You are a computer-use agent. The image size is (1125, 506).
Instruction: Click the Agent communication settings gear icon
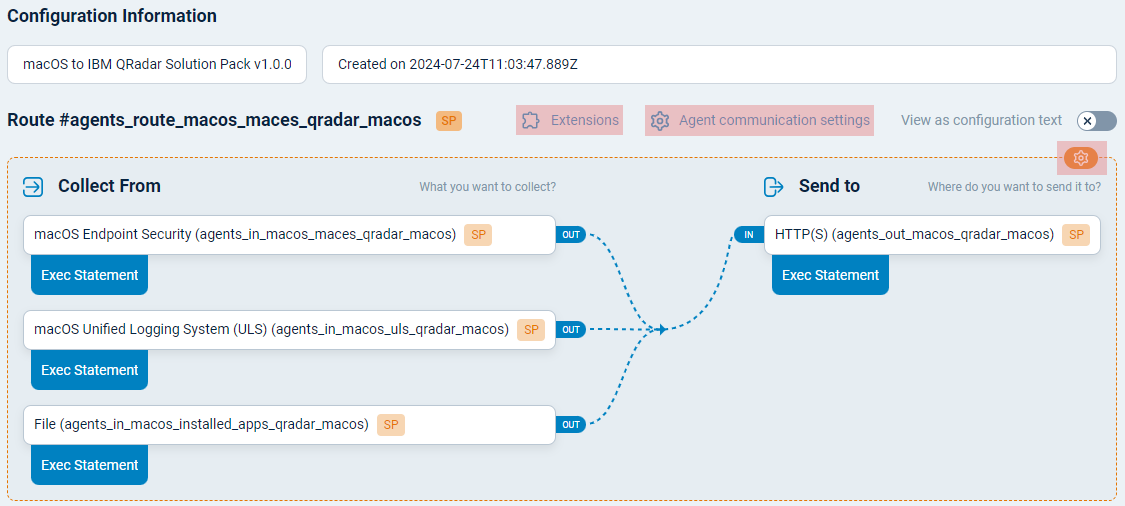pos(659,121)
